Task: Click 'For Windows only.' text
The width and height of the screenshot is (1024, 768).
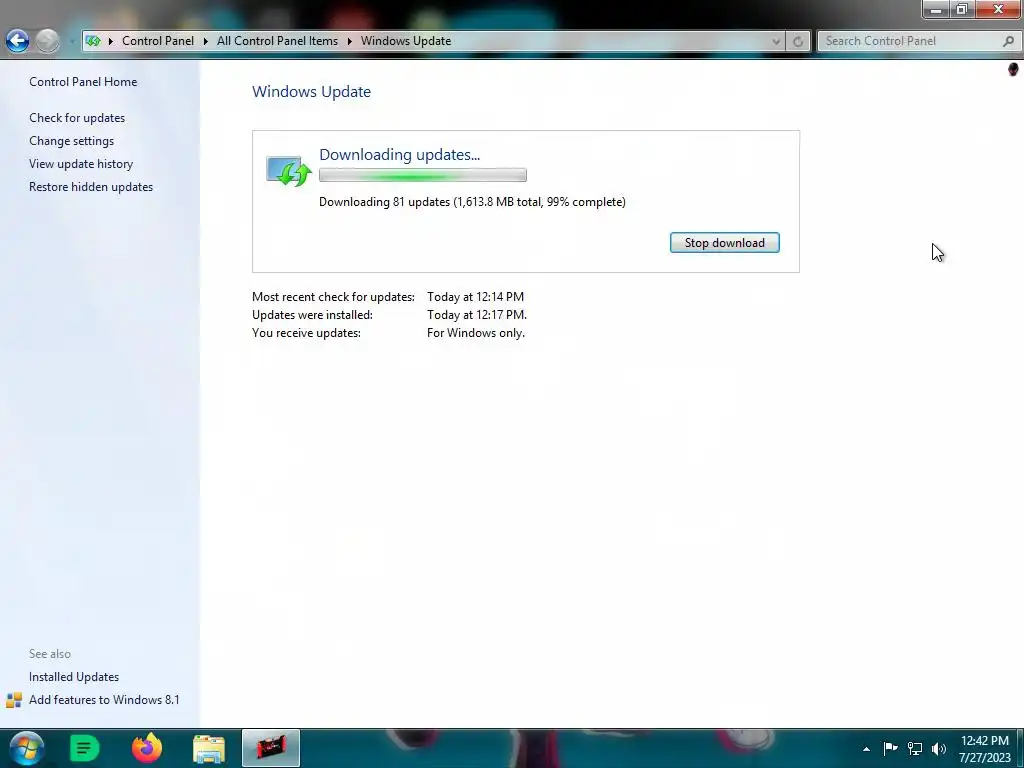Action: [x=476, y=333]
